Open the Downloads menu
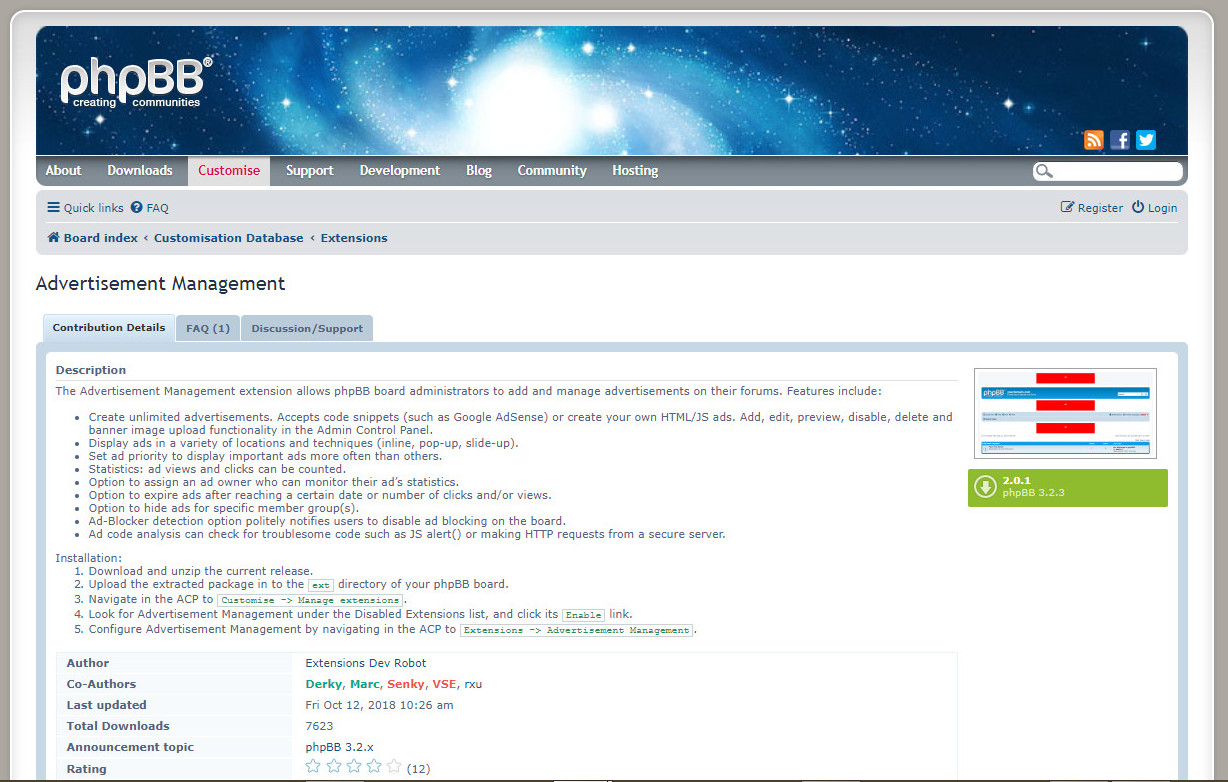The width and height of the screenshot is (1228, 782). tap(140, 171)
